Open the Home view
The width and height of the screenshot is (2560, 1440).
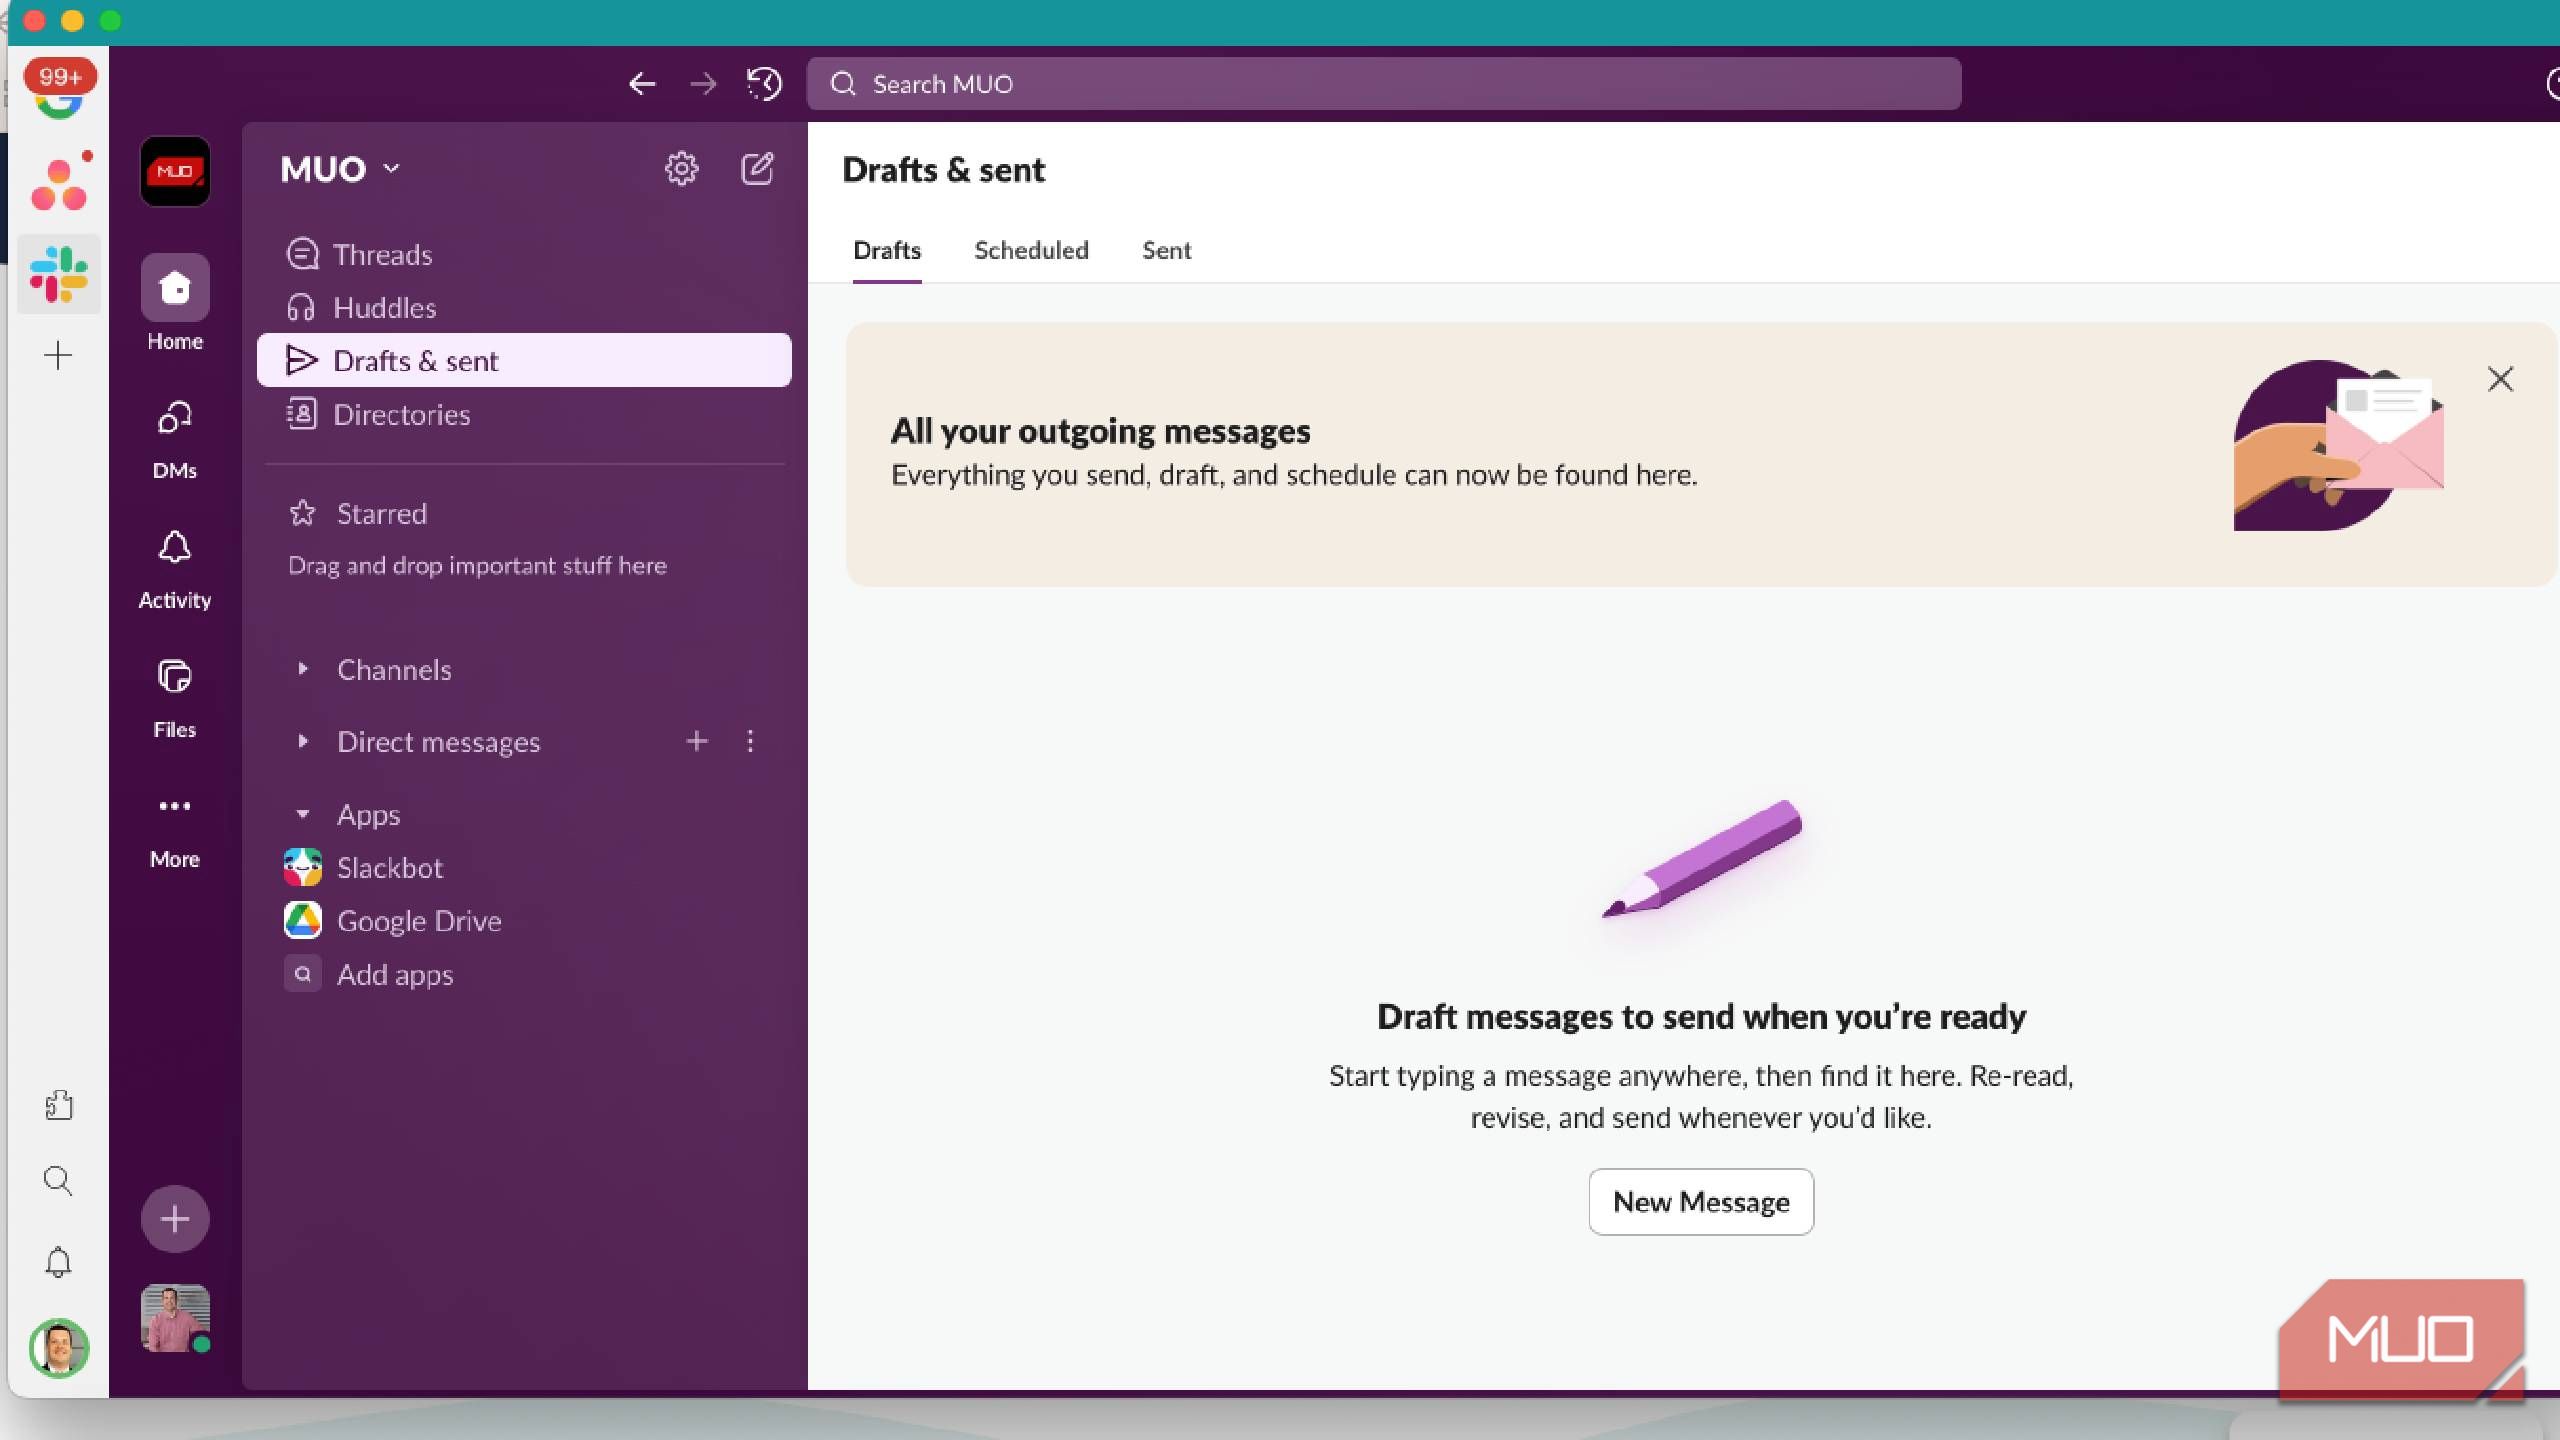tap(175, 303)
